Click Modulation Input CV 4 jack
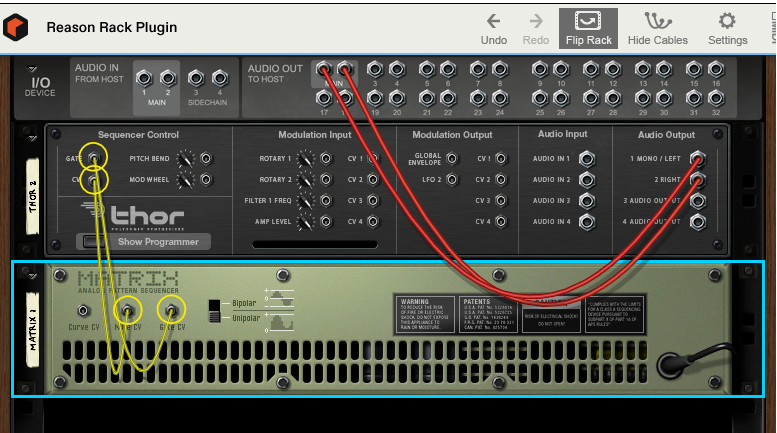Viewport: 777px width, 433px height. 373,221
